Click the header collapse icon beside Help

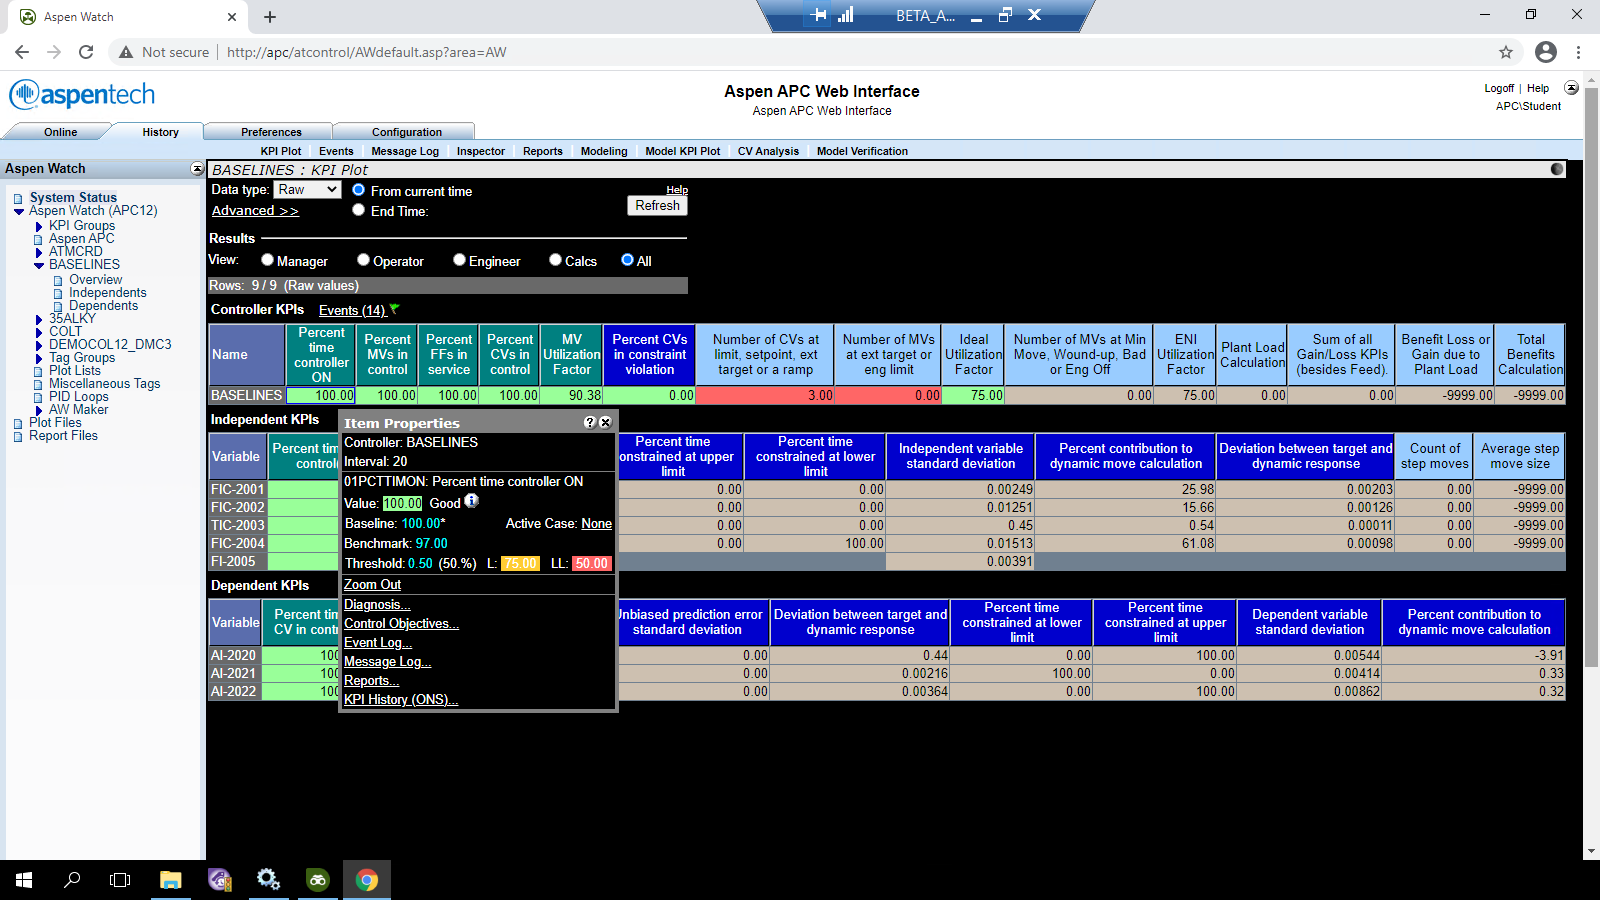[x=1571, y=88]
